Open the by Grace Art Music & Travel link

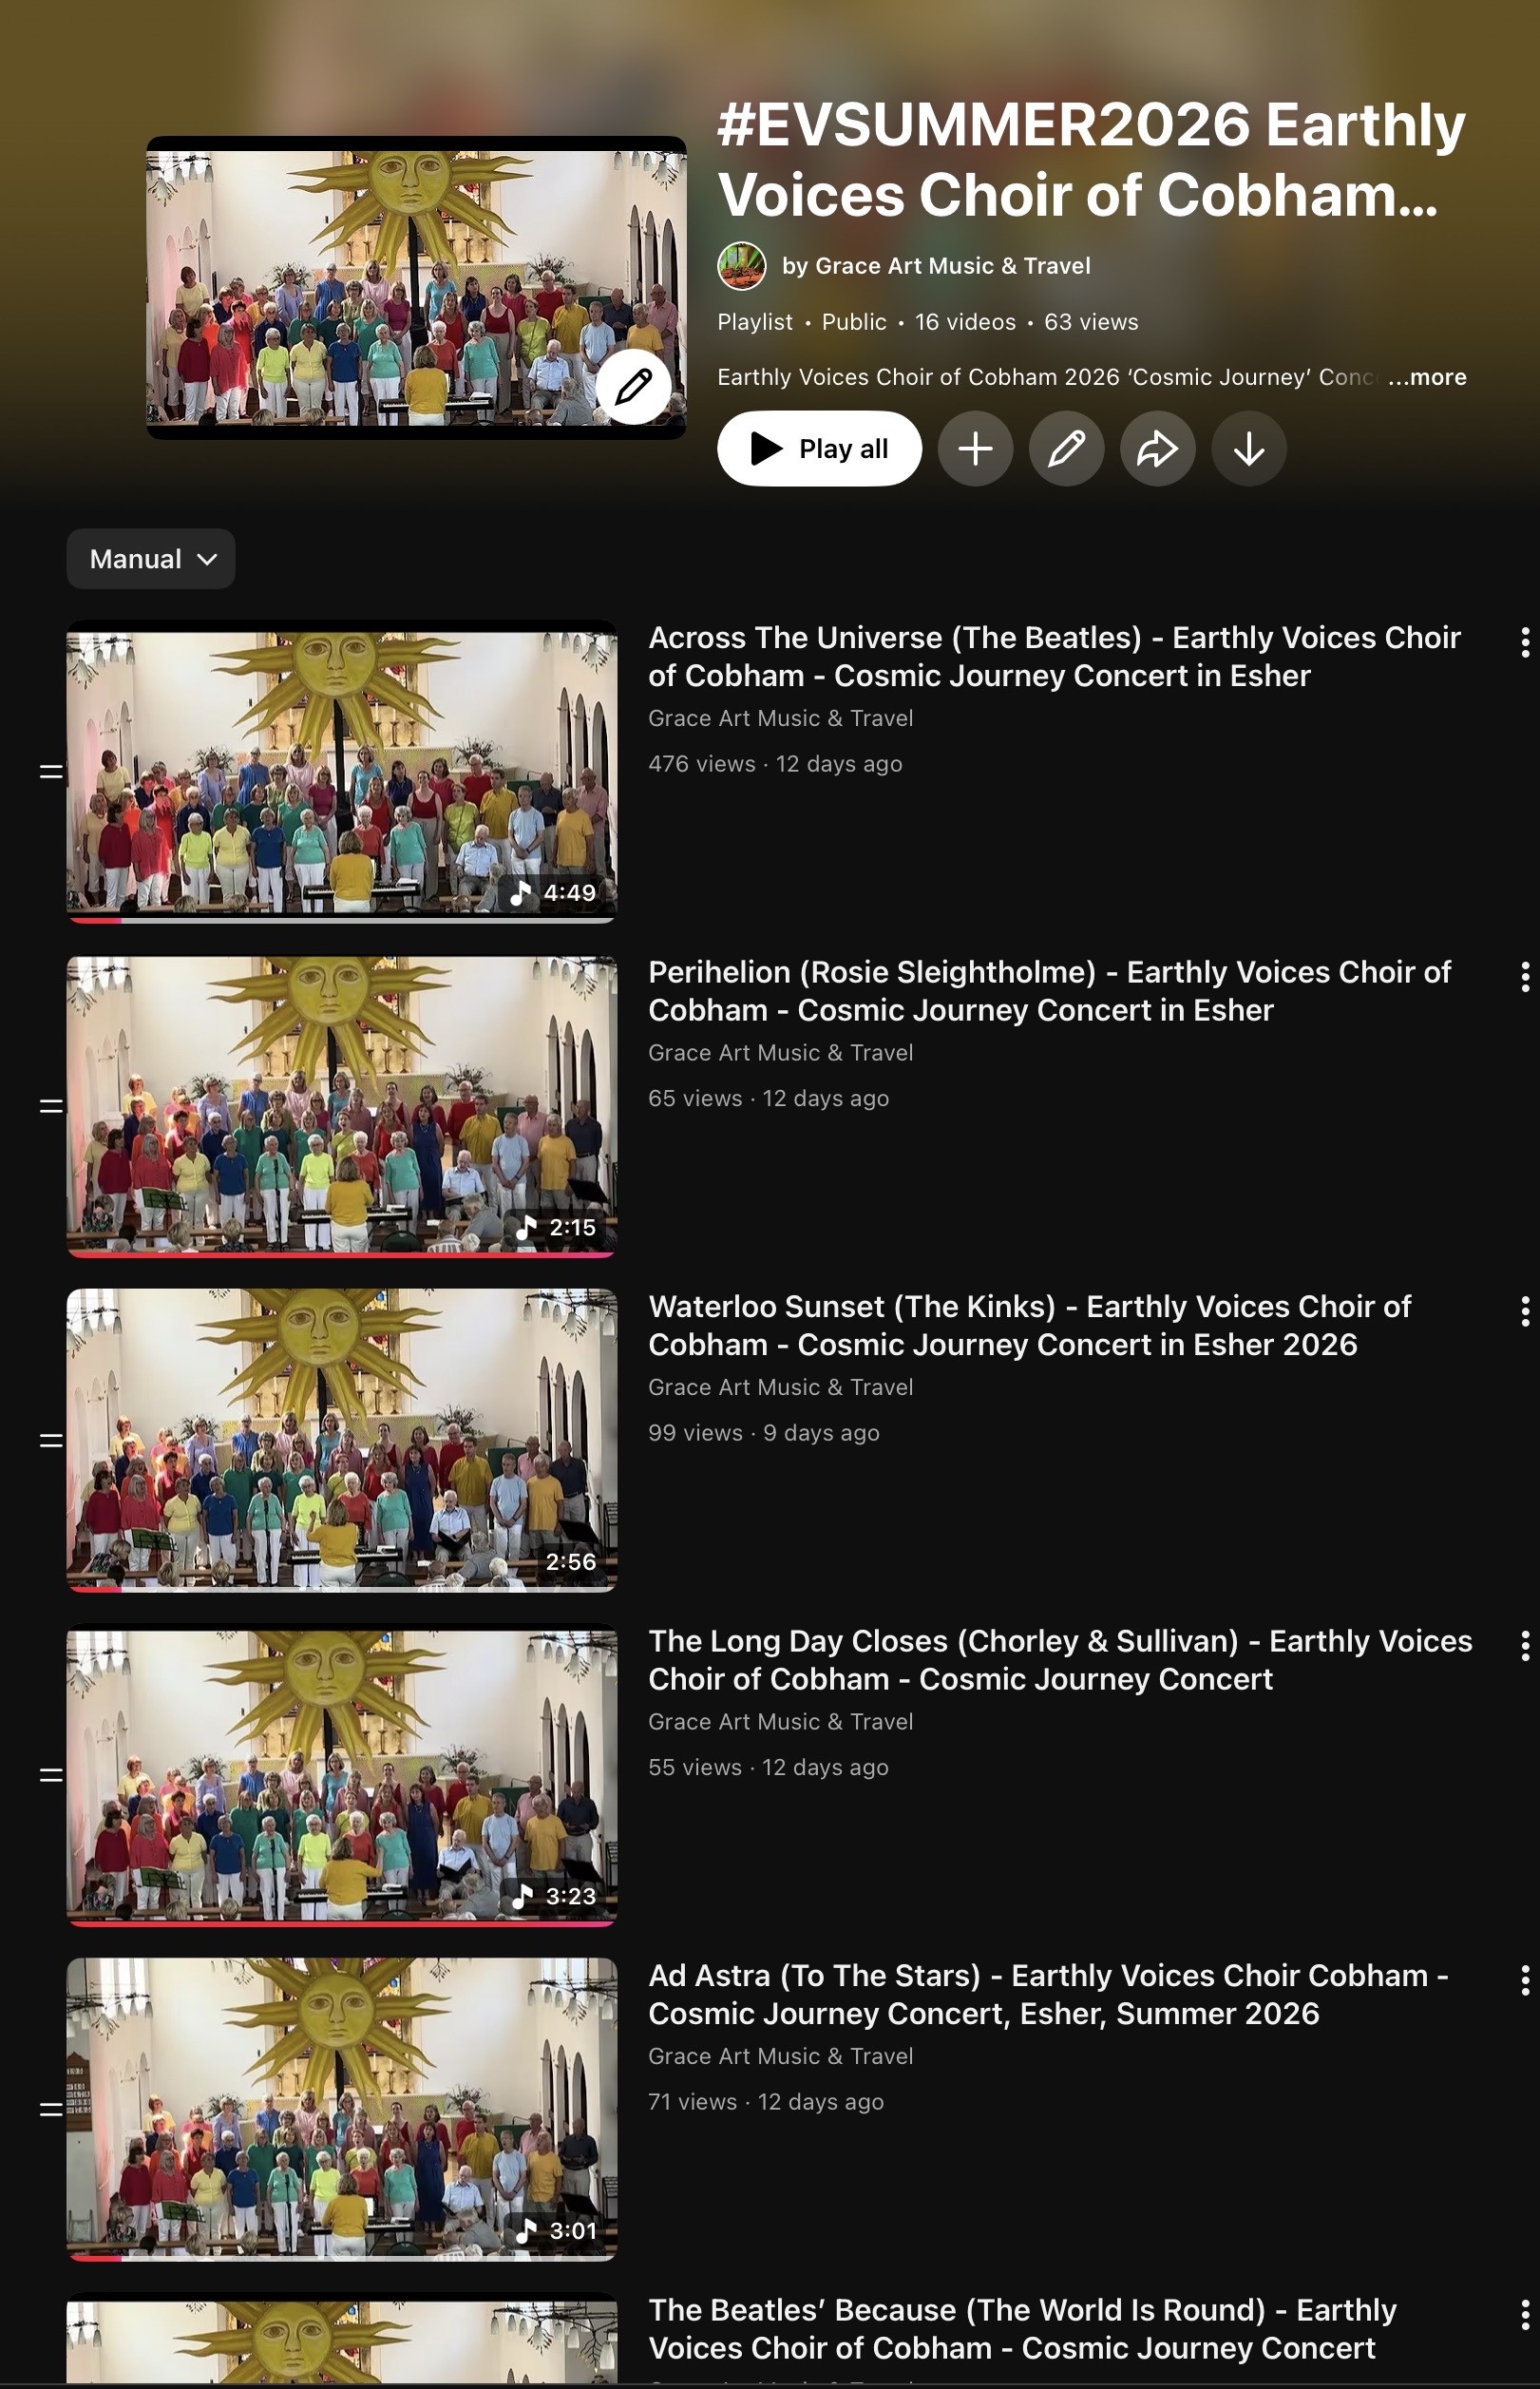click(936, 266)
